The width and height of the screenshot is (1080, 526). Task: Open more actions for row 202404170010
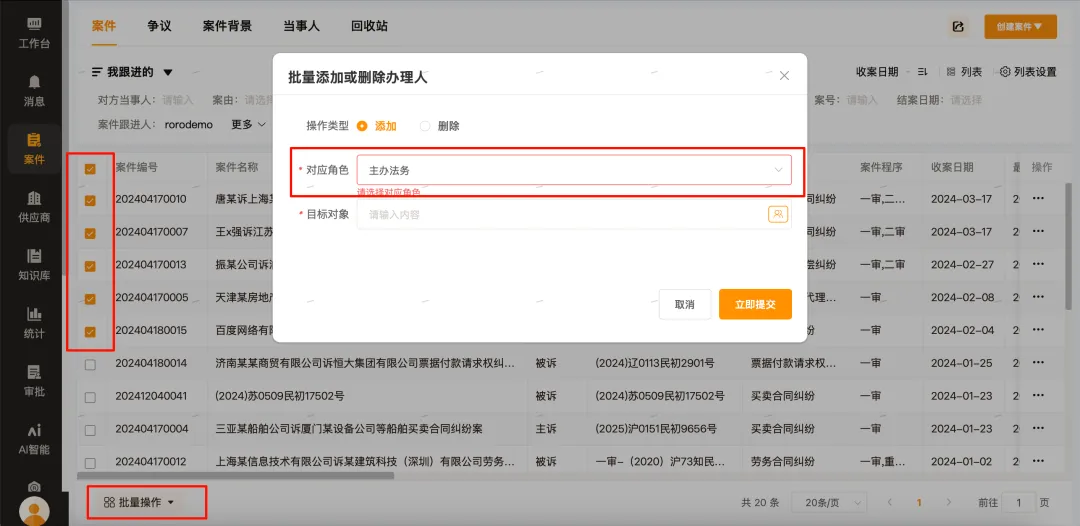1039,199
